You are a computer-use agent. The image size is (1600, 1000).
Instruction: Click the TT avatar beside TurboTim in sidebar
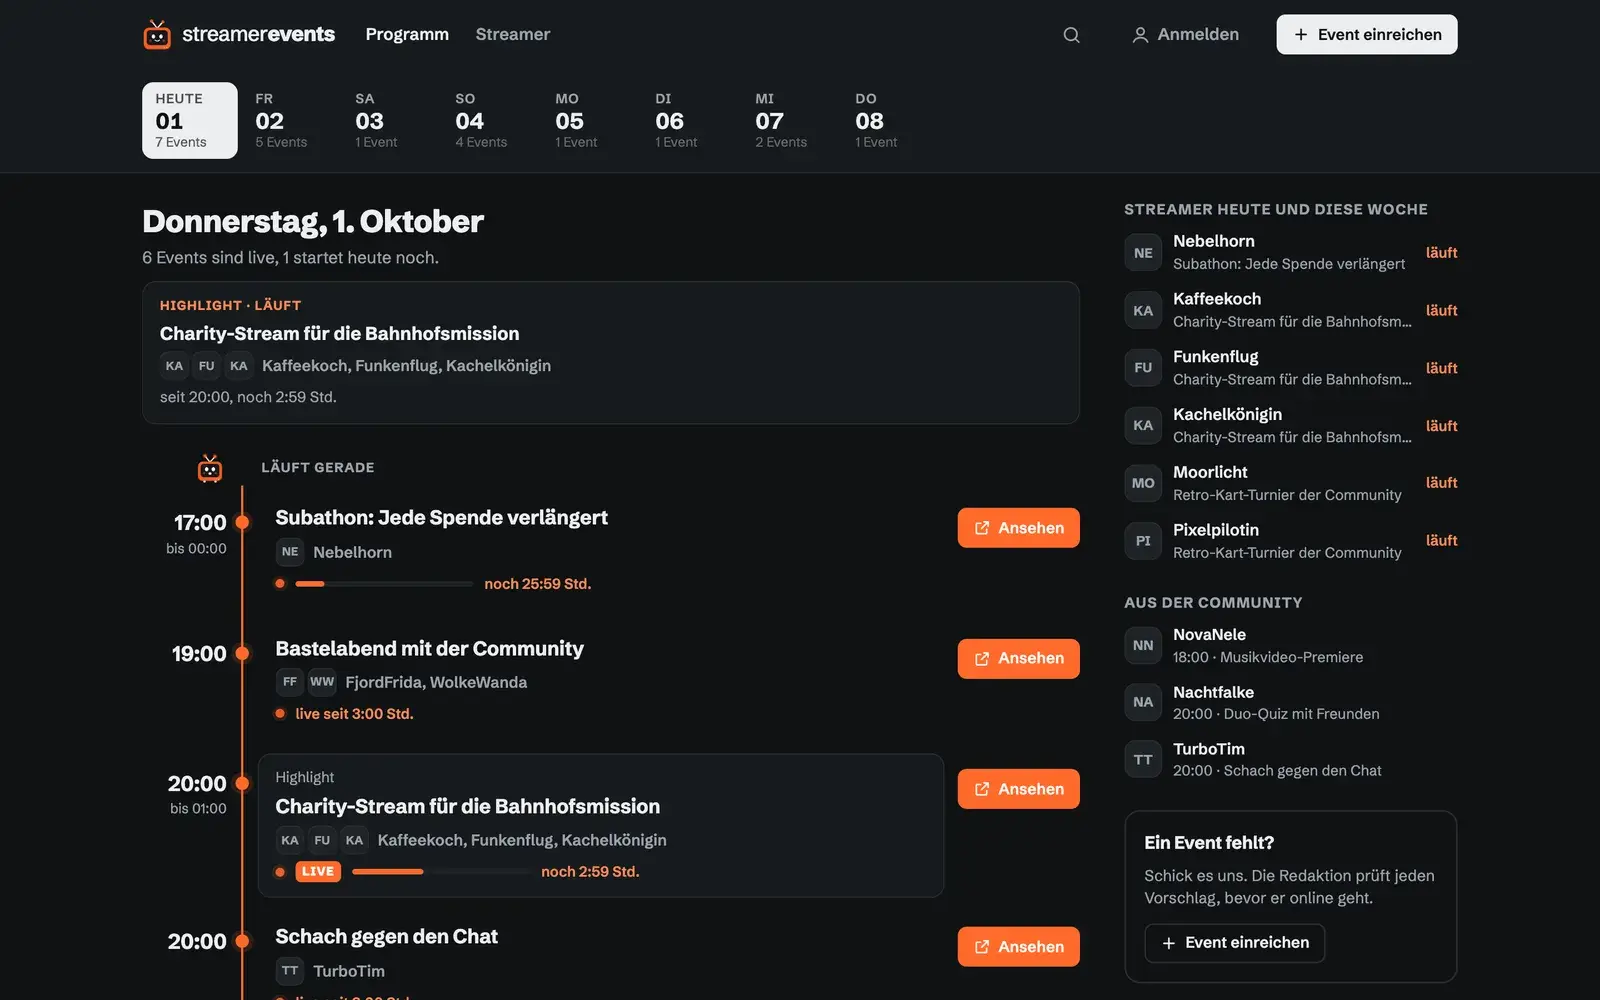pos(1143,760)
